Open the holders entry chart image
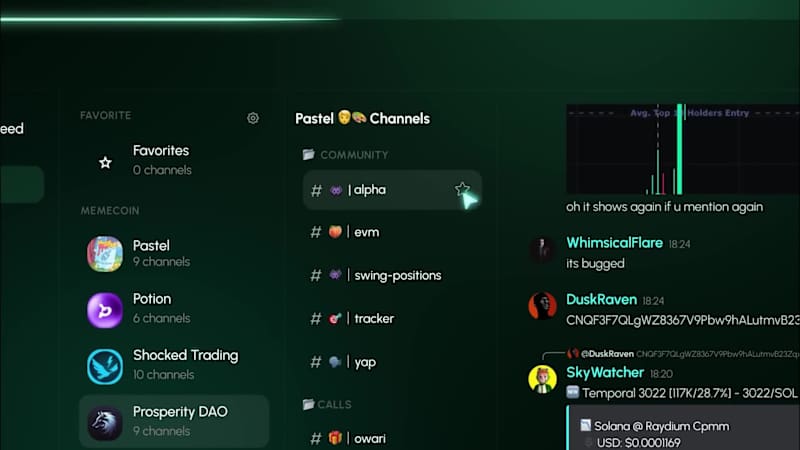Image resolution: width=800 pixels, height=450 pixels. coord(683,149)
